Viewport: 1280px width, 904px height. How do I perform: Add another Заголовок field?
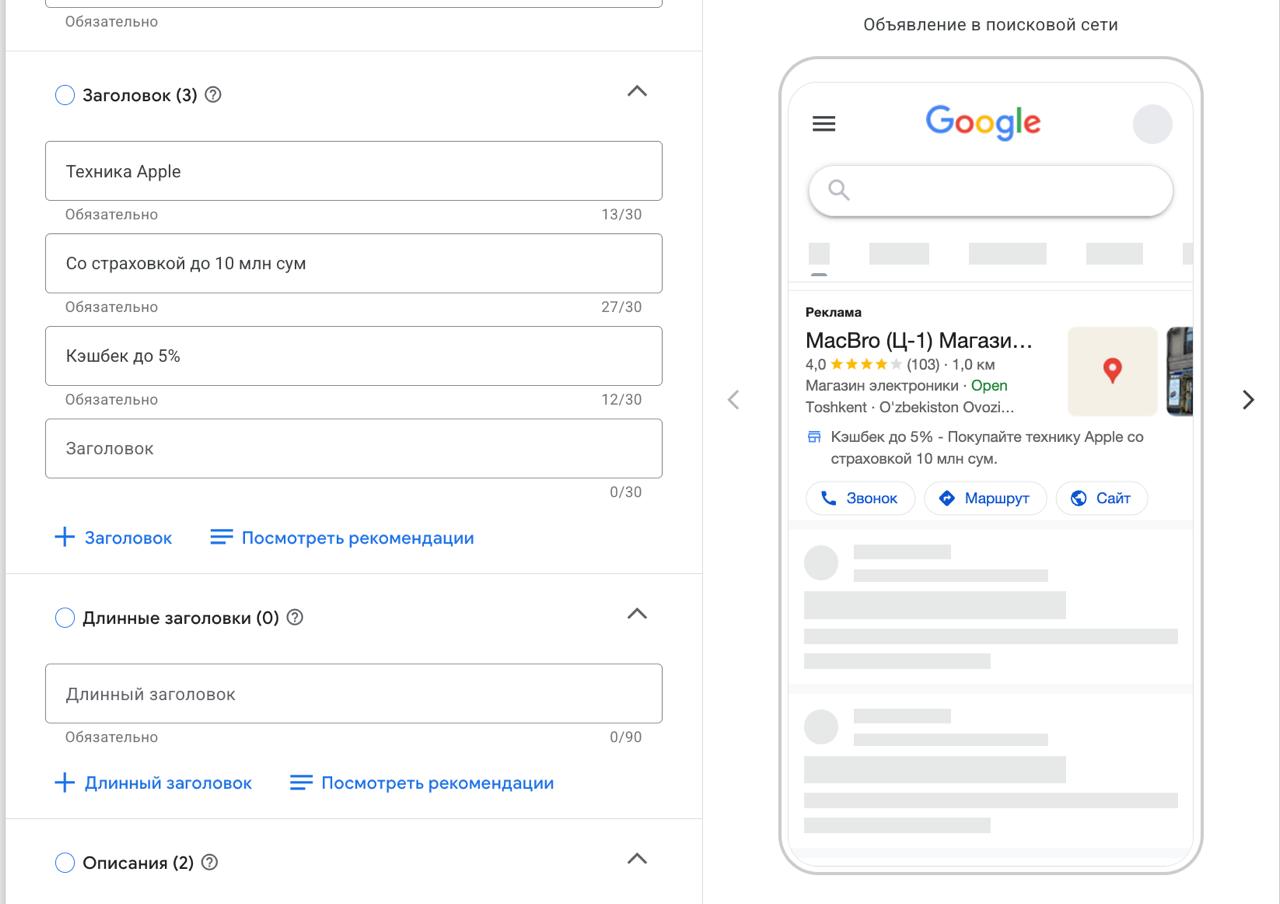[x=113, y=538]
